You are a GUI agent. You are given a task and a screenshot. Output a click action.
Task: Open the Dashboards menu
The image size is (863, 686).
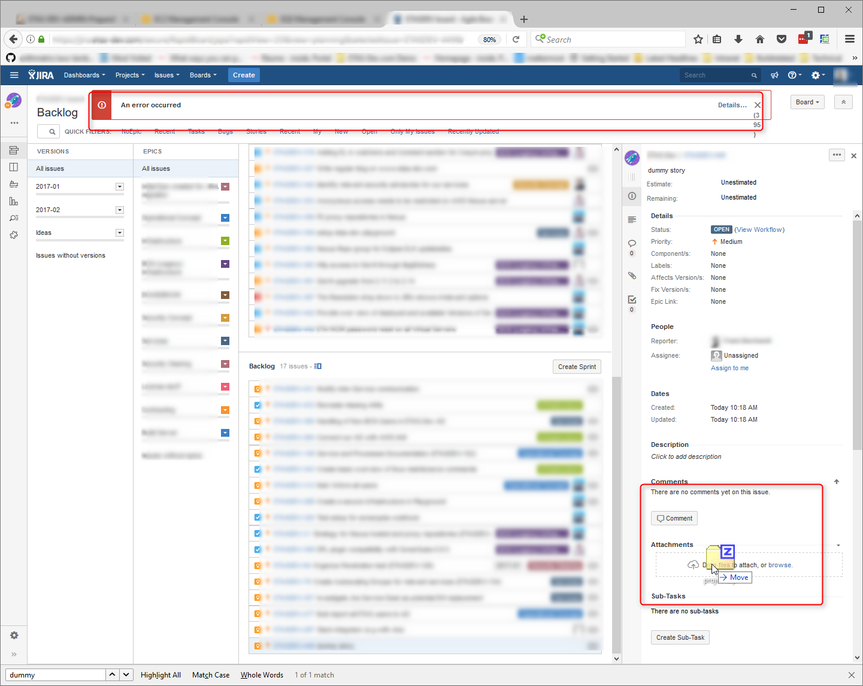tap(84, 75)
